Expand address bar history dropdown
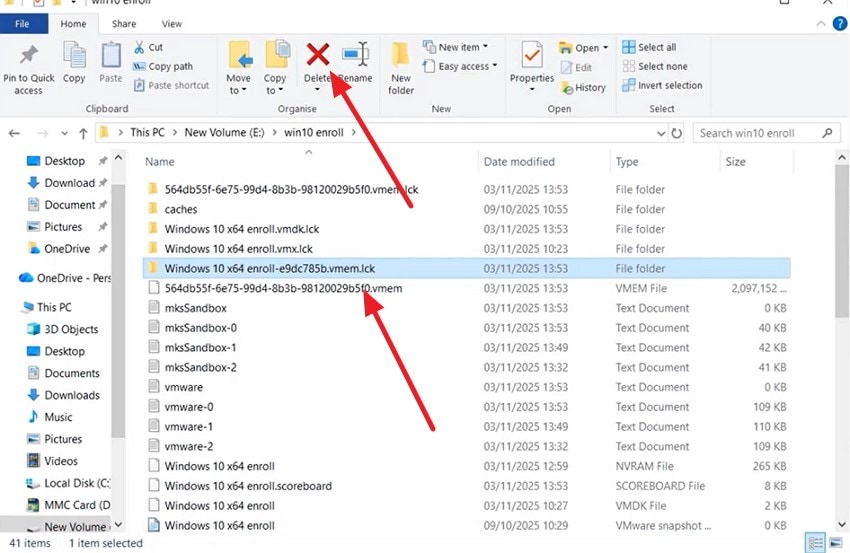Viewport: 850px width, 553px height. coord(661,133)
